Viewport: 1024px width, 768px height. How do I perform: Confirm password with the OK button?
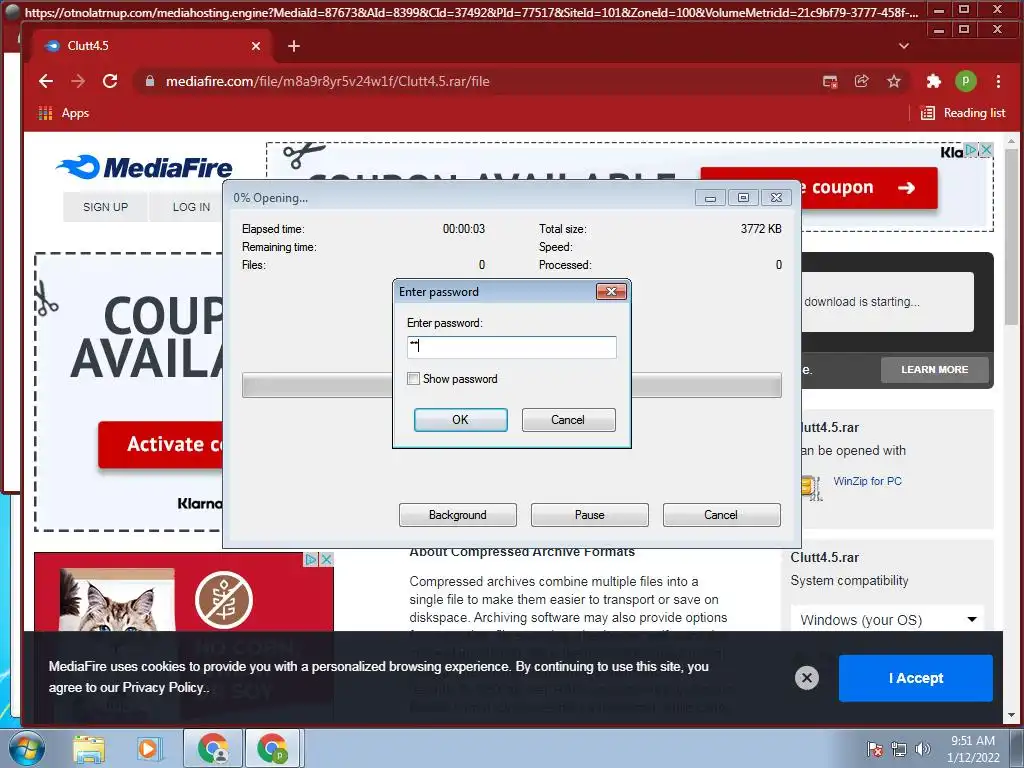[460, 420]
